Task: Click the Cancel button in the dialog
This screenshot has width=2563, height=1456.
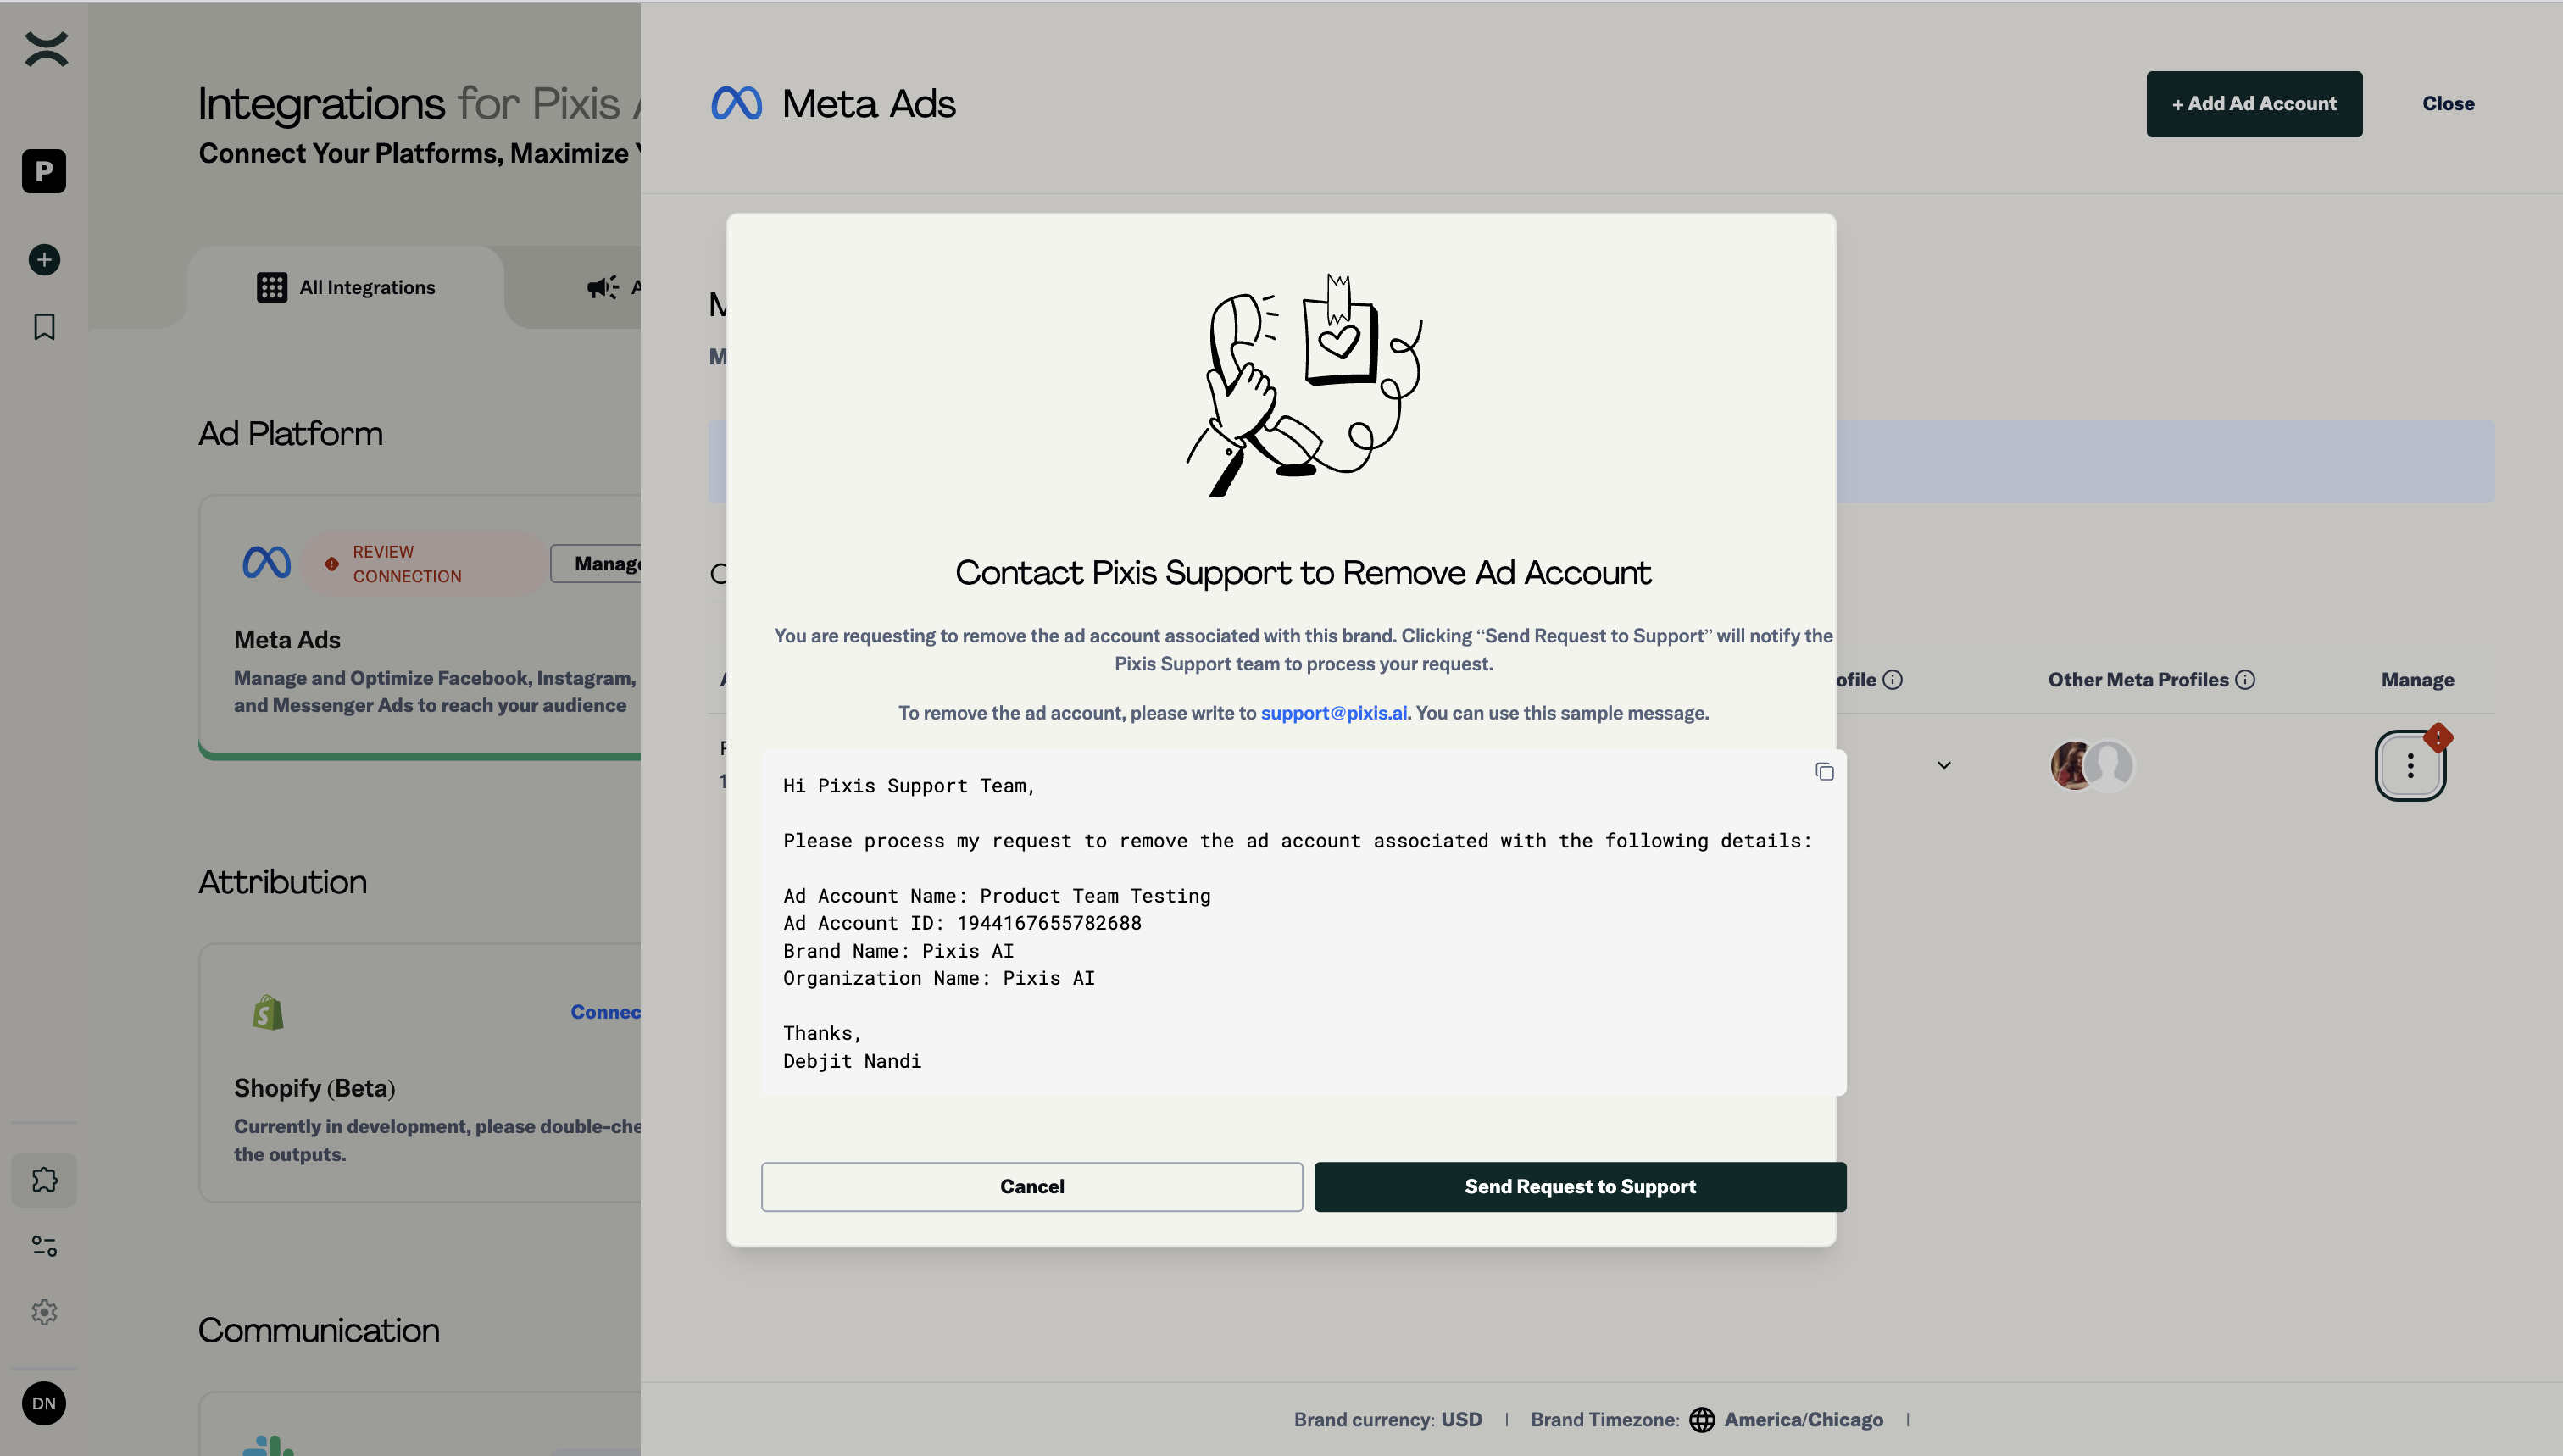Action: [x=1031, y=1186]
